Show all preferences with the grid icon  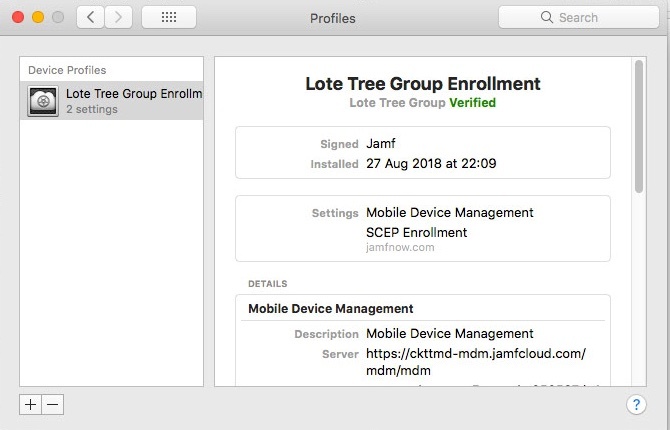pos(169,17)
